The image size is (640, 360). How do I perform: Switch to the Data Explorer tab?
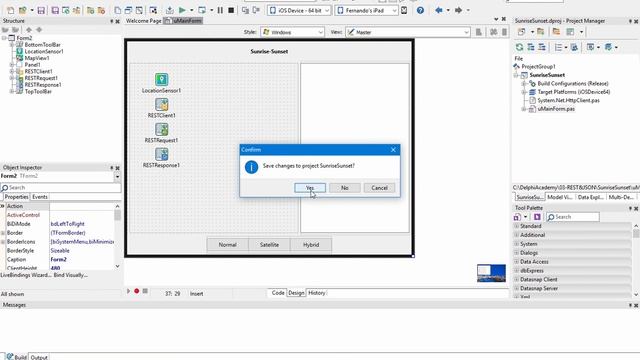[x=590, y=197]
